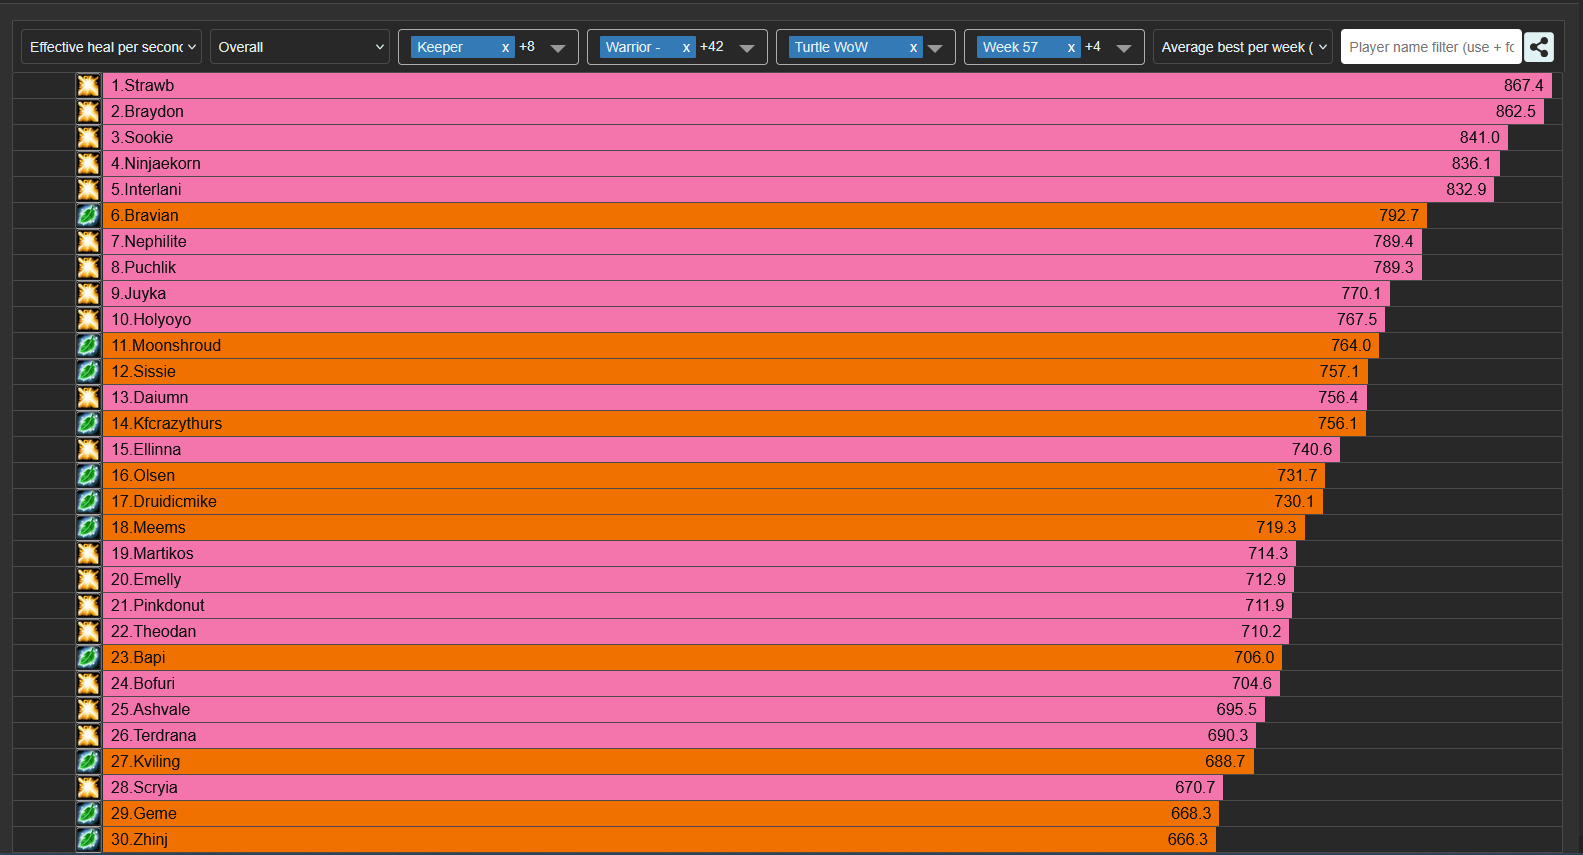Expand the Warrior class multi-select arrow
Viewport: 1583px width, 855px height.
(x=747, y=48)
